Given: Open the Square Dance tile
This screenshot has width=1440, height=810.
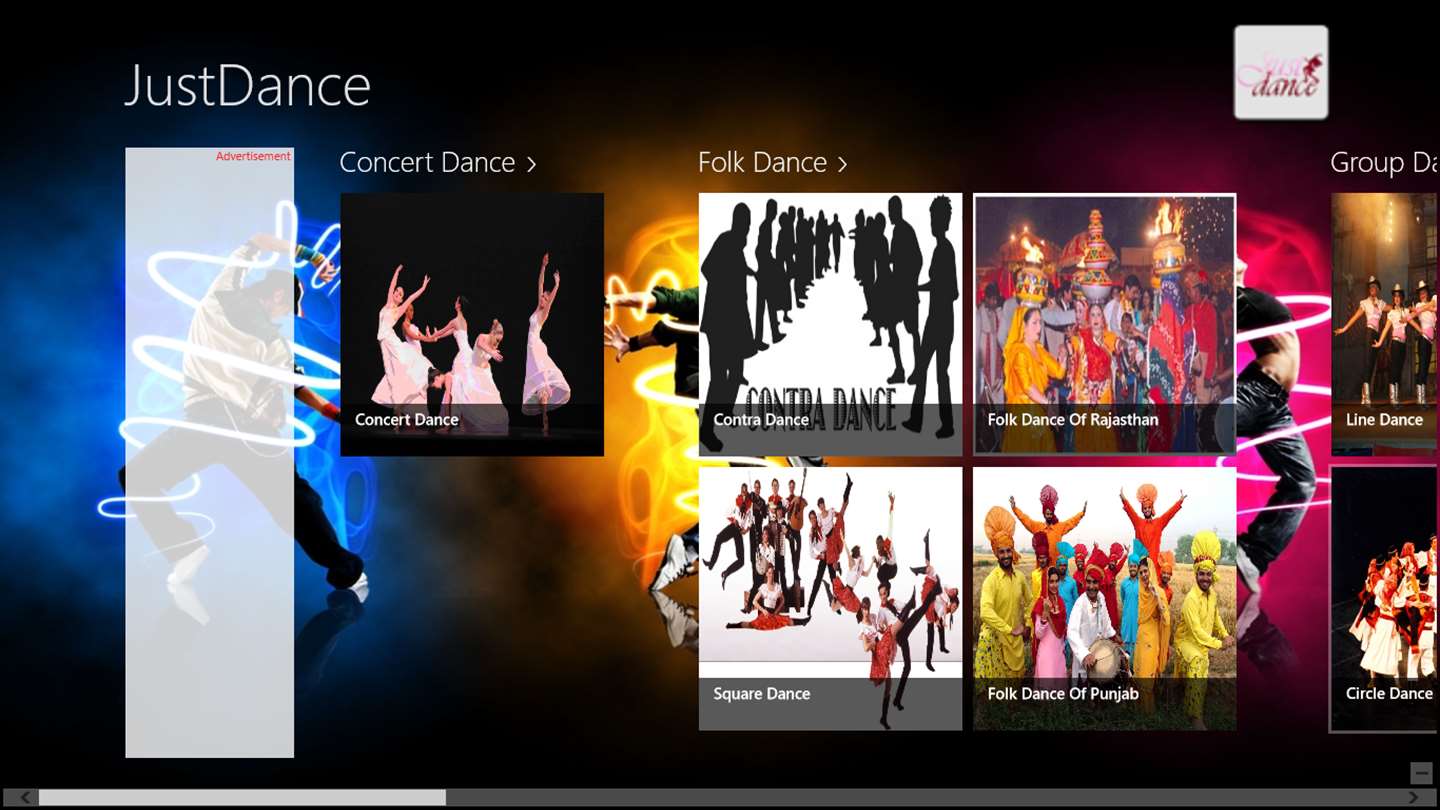Looking at the screenshot, I should tap(830, 598).
